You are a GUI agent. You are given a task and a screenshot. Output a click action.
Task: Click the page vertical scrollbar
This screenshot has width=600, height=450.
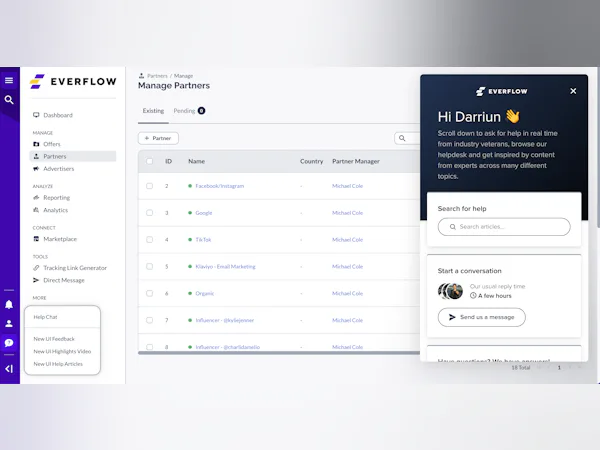click(598, 147)
